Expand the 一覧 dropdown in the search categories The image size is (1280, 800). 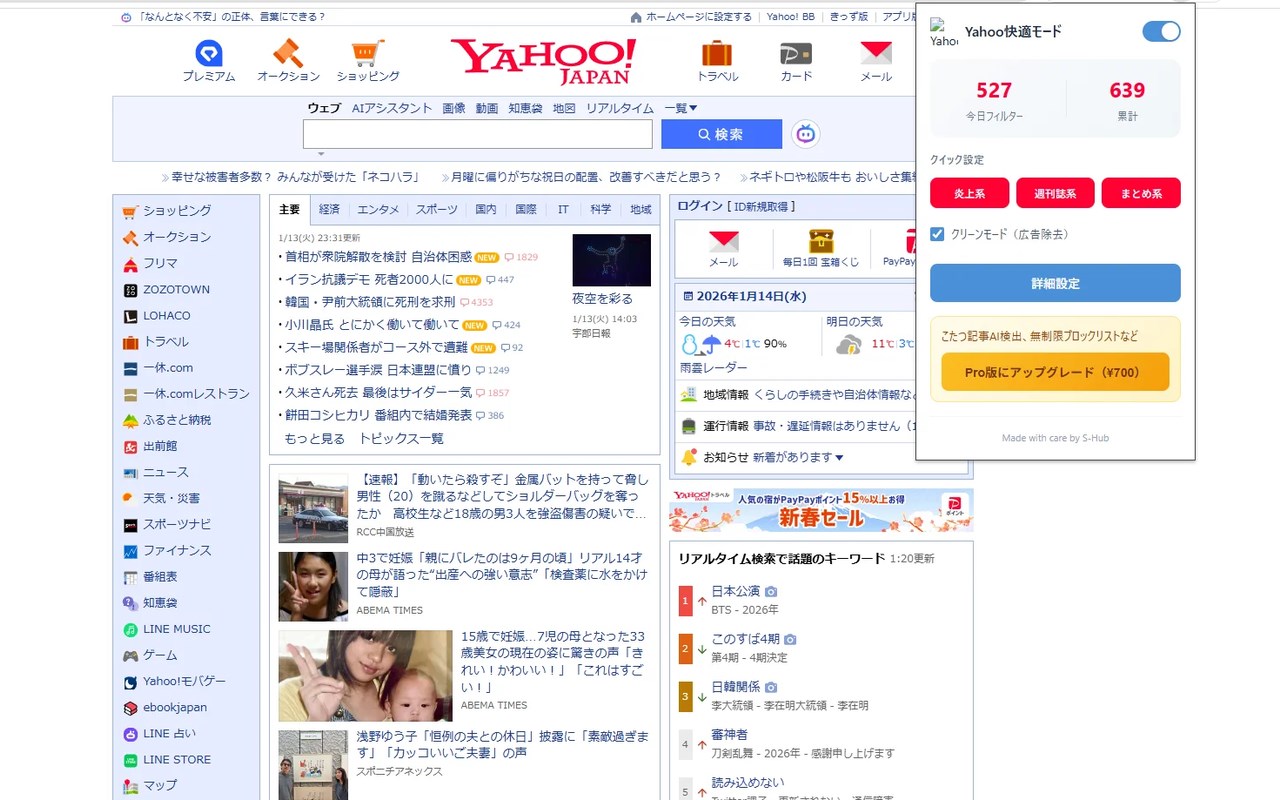click(x=681, y=108)
